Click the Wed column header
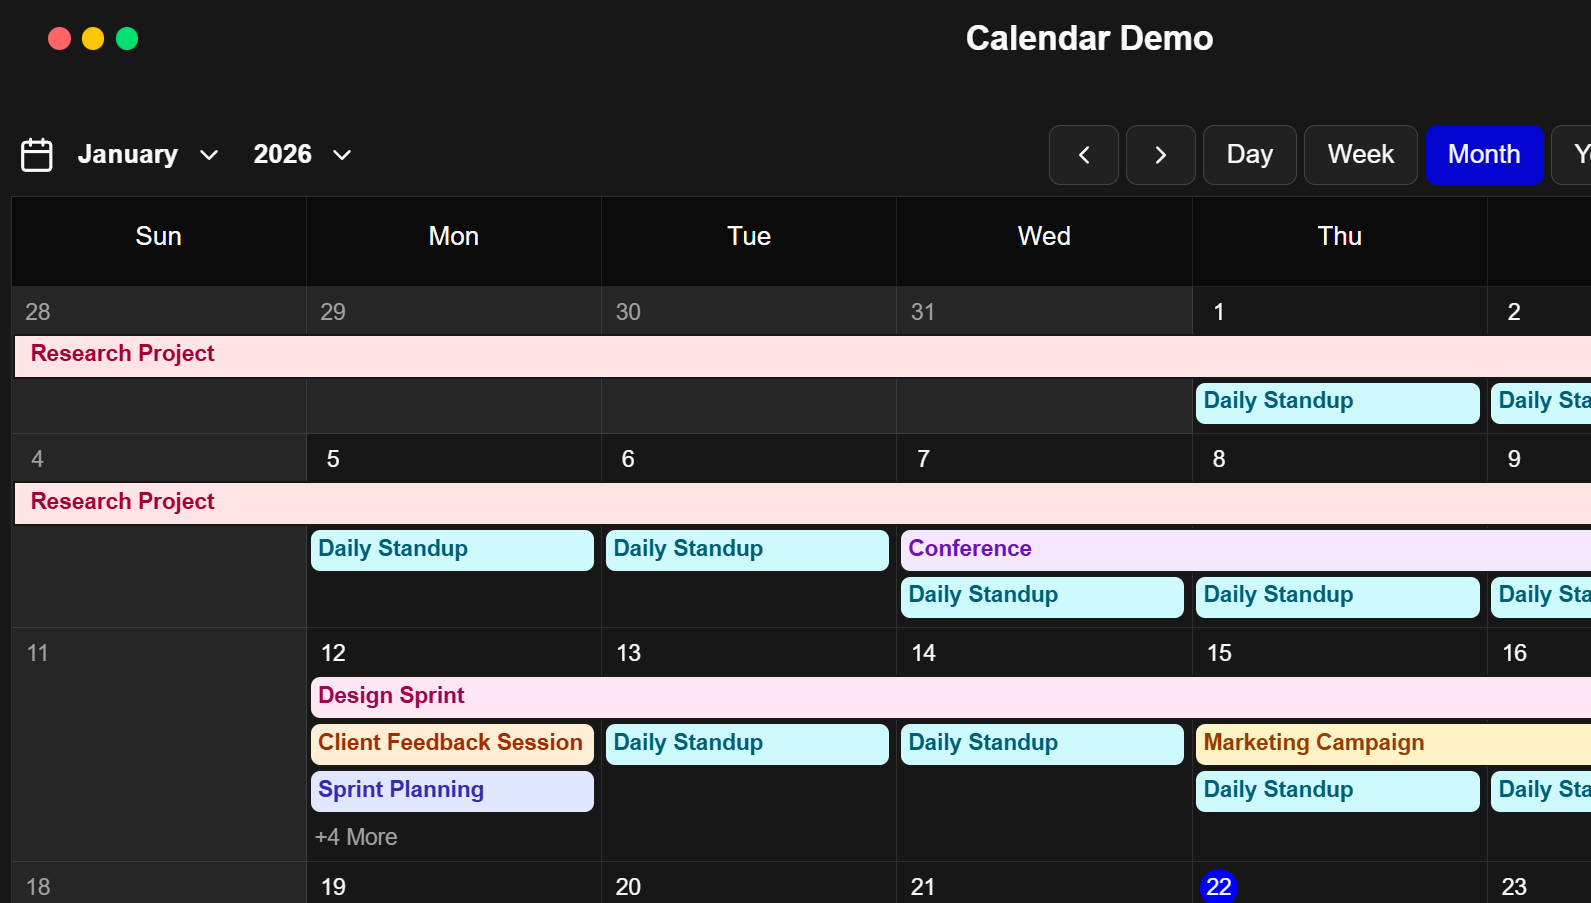The image size is (1591, 903). pos(1044,237)
